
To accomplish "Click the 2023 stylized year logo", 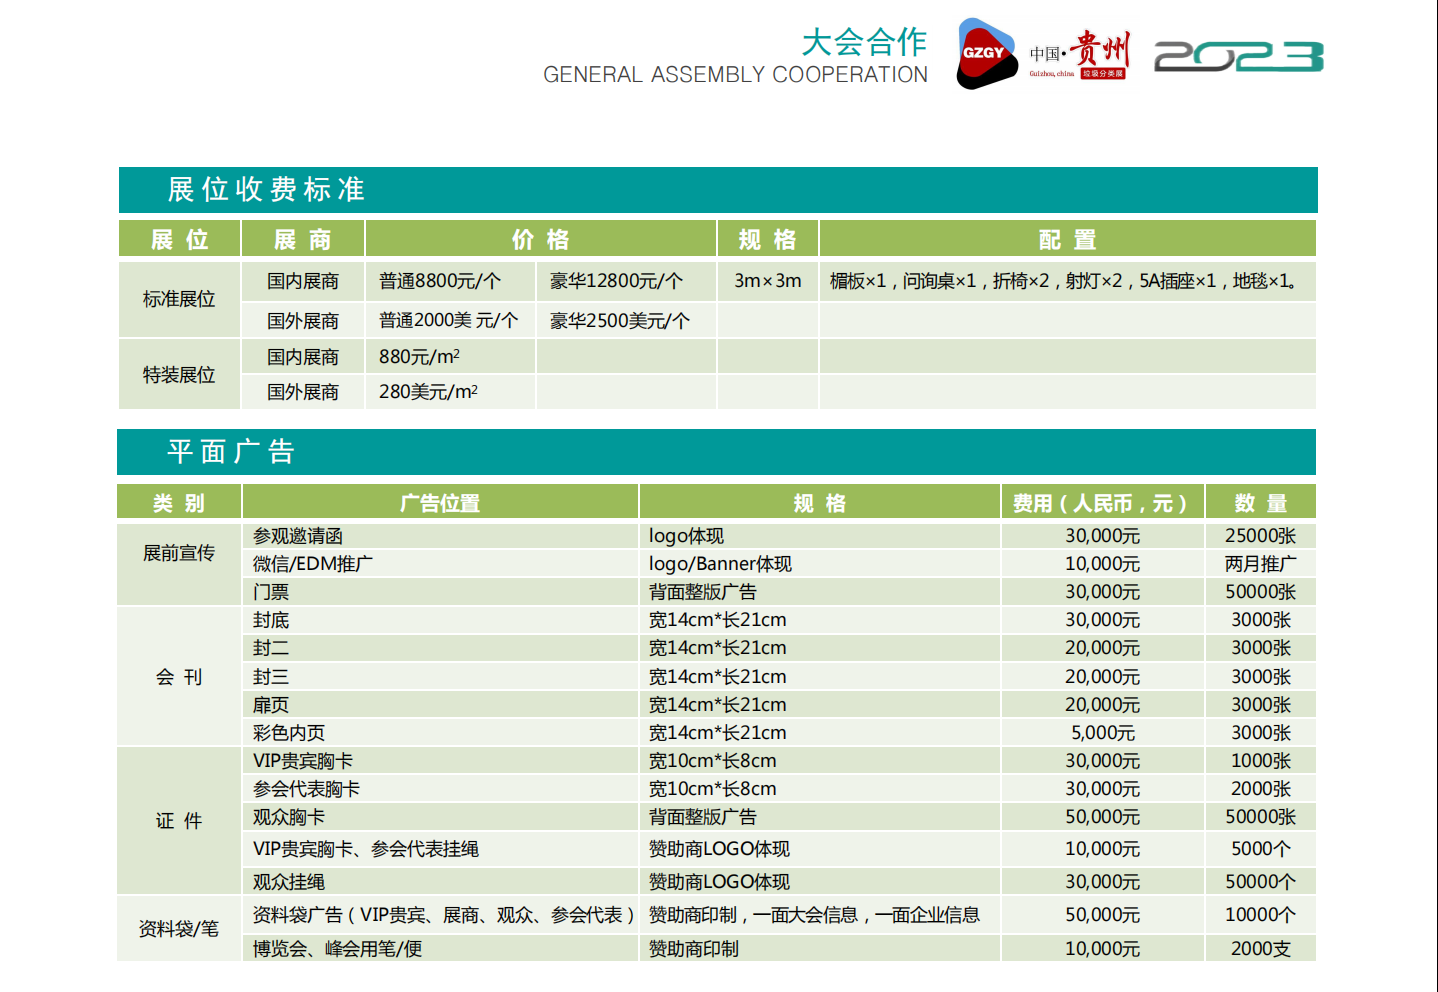I will tap(1238, 57).
